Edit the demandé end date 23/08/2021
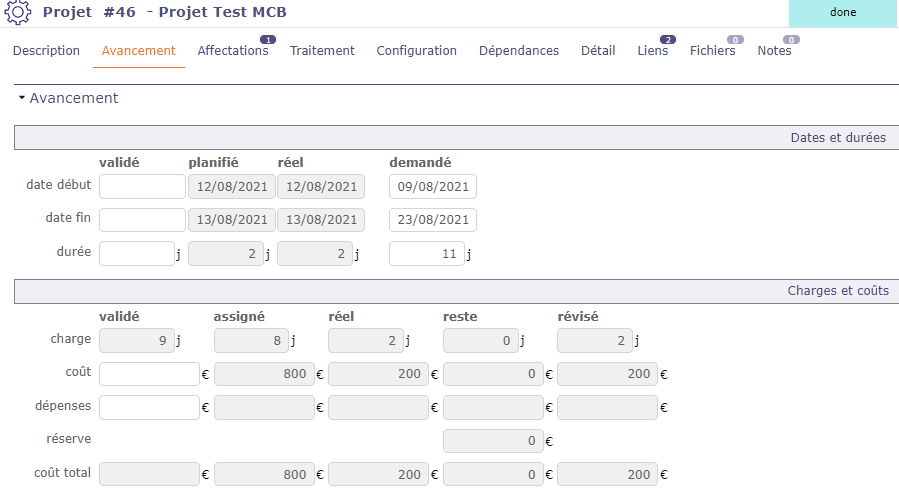 433,220
